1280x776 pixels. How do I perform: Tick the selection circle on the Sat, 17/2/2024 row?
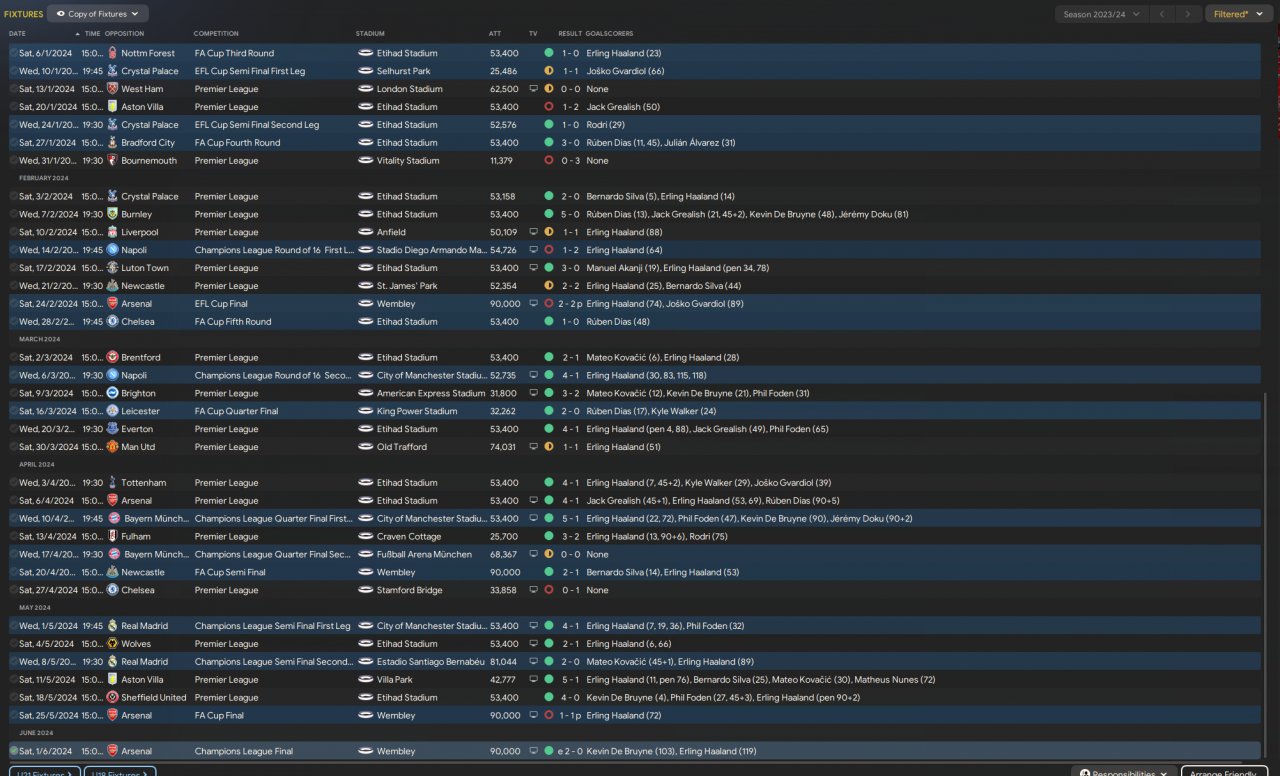click(13, 268)
